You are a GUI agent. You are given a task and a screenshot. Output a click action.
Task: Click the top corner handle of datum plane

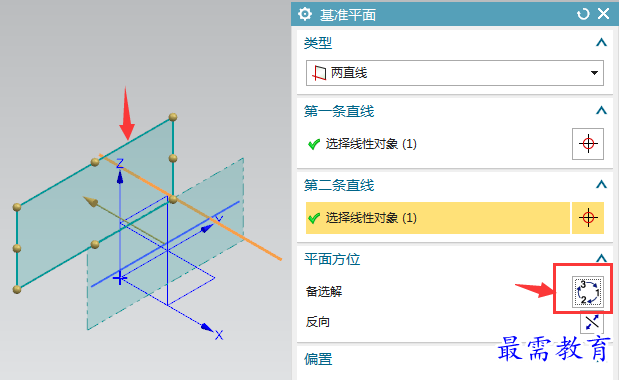pos(173,117)
